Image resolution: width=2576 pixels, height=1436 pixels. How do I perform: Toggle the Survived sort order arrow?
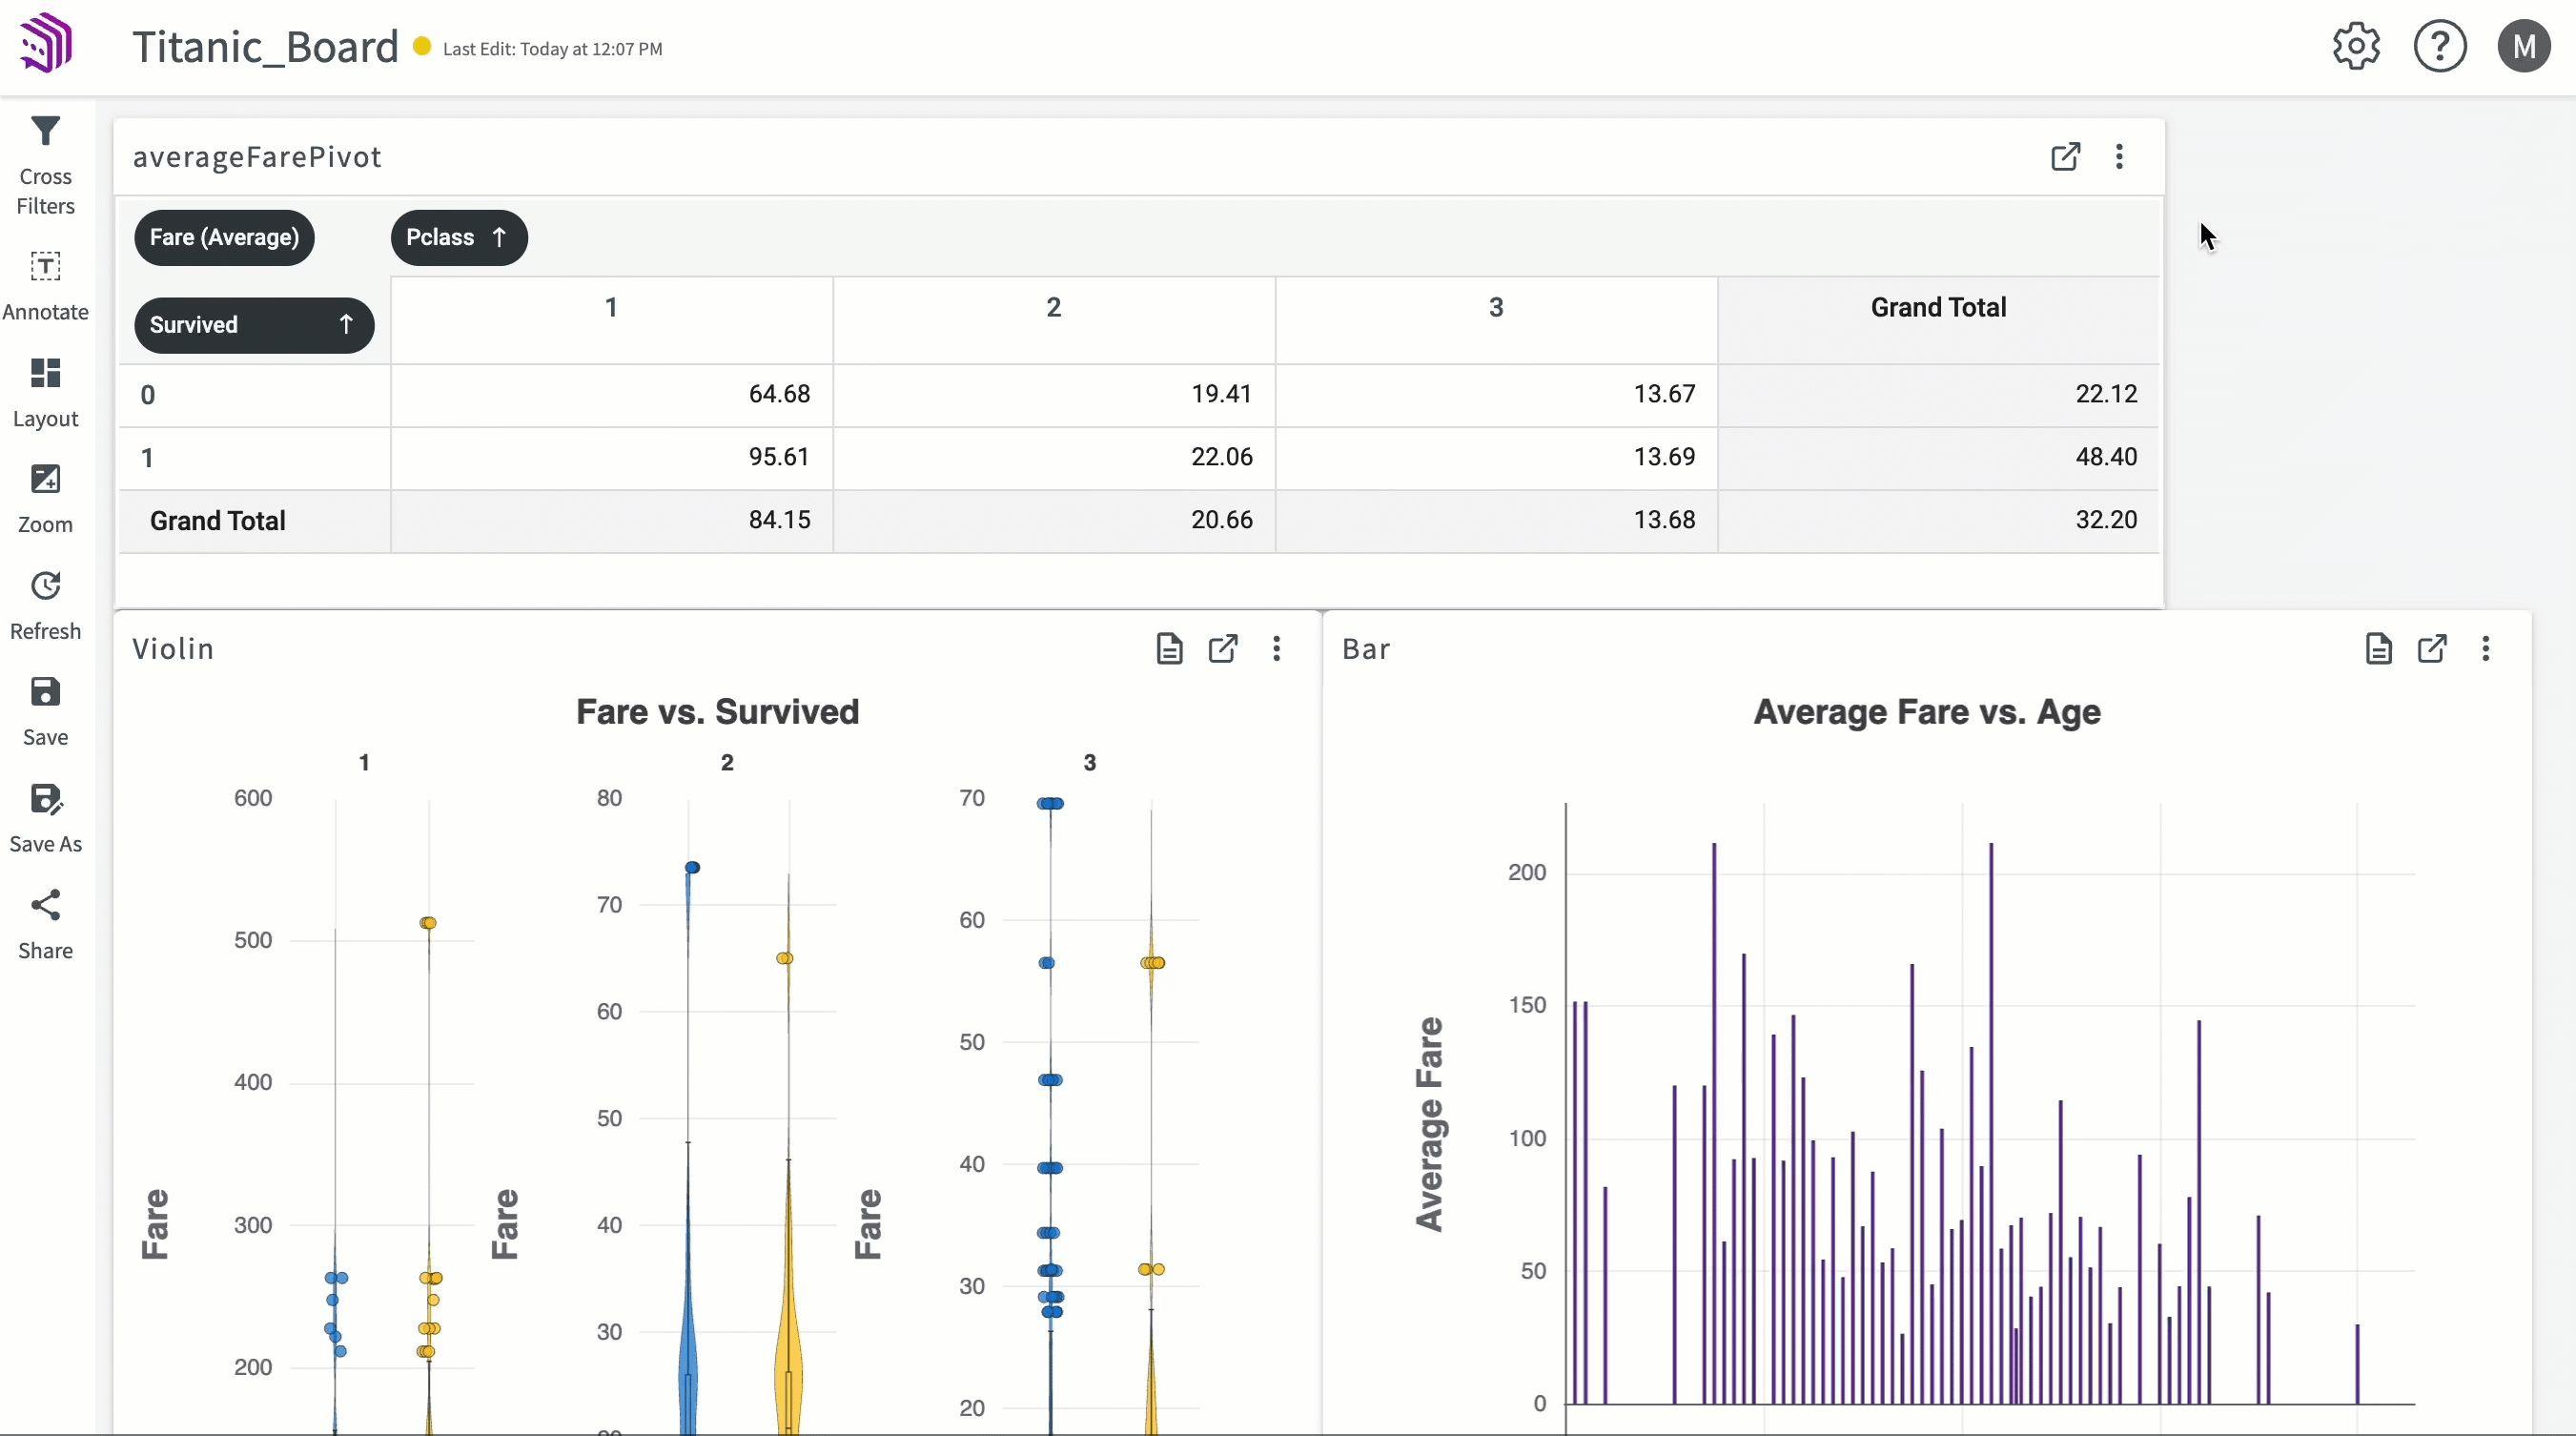click(x=346, y=323)
